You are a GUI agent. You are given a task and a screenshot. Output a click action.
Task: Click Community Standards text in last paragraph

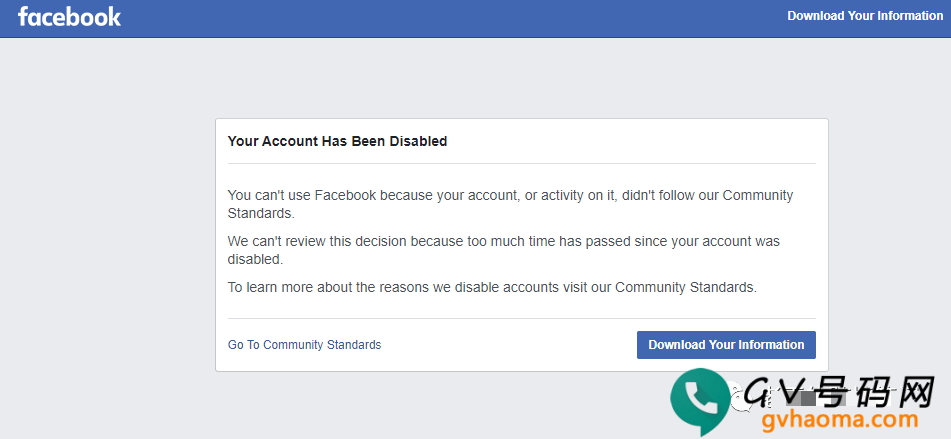(x=685, y=287)
